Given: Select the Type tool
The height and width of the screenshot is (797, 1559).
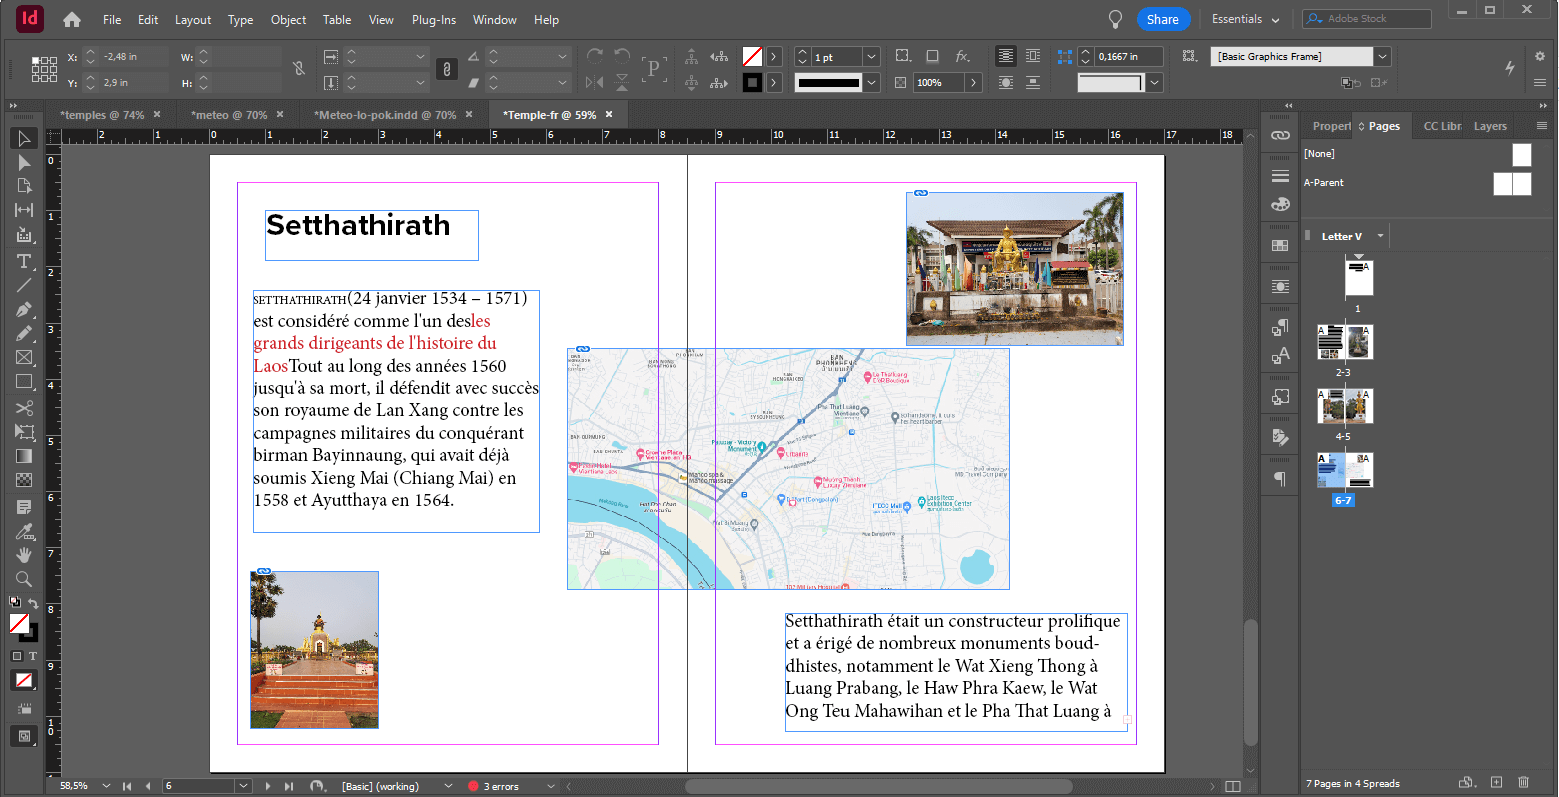Looking at the screenshot, I should pos(24,261).
